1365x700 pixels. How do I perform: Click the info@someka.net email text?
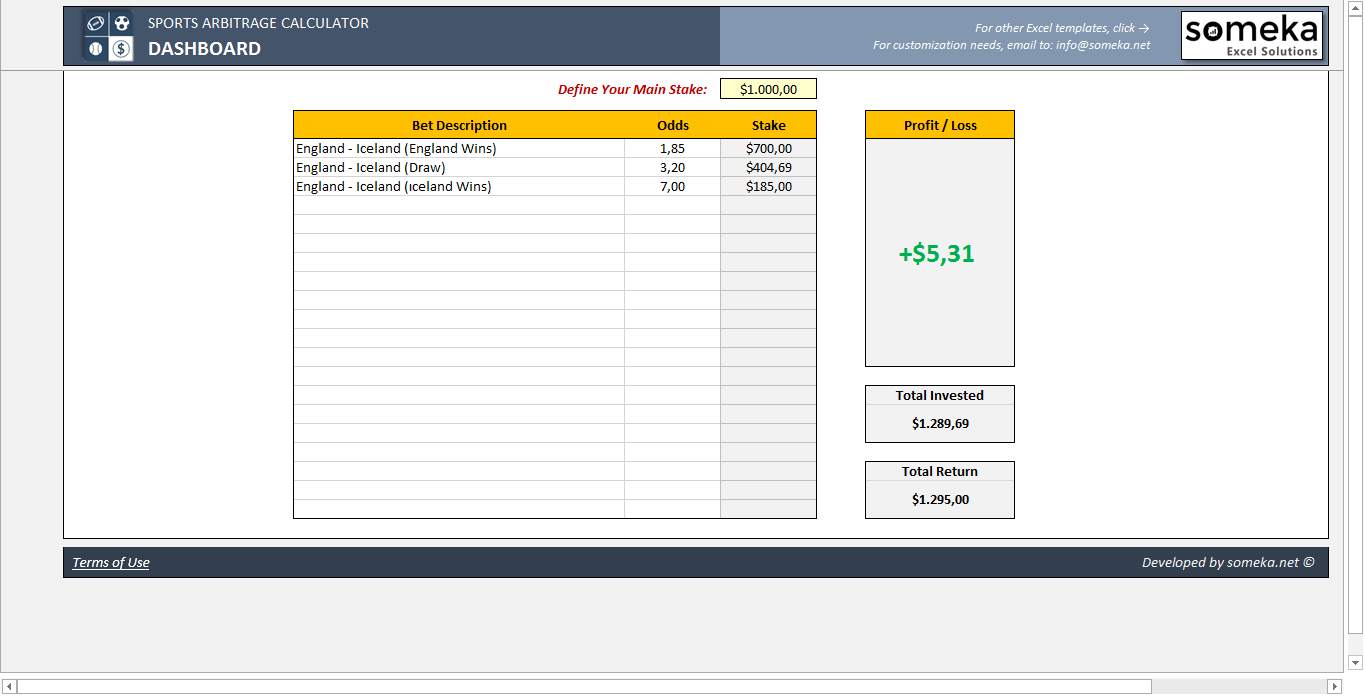click(x=1103, y=45)
